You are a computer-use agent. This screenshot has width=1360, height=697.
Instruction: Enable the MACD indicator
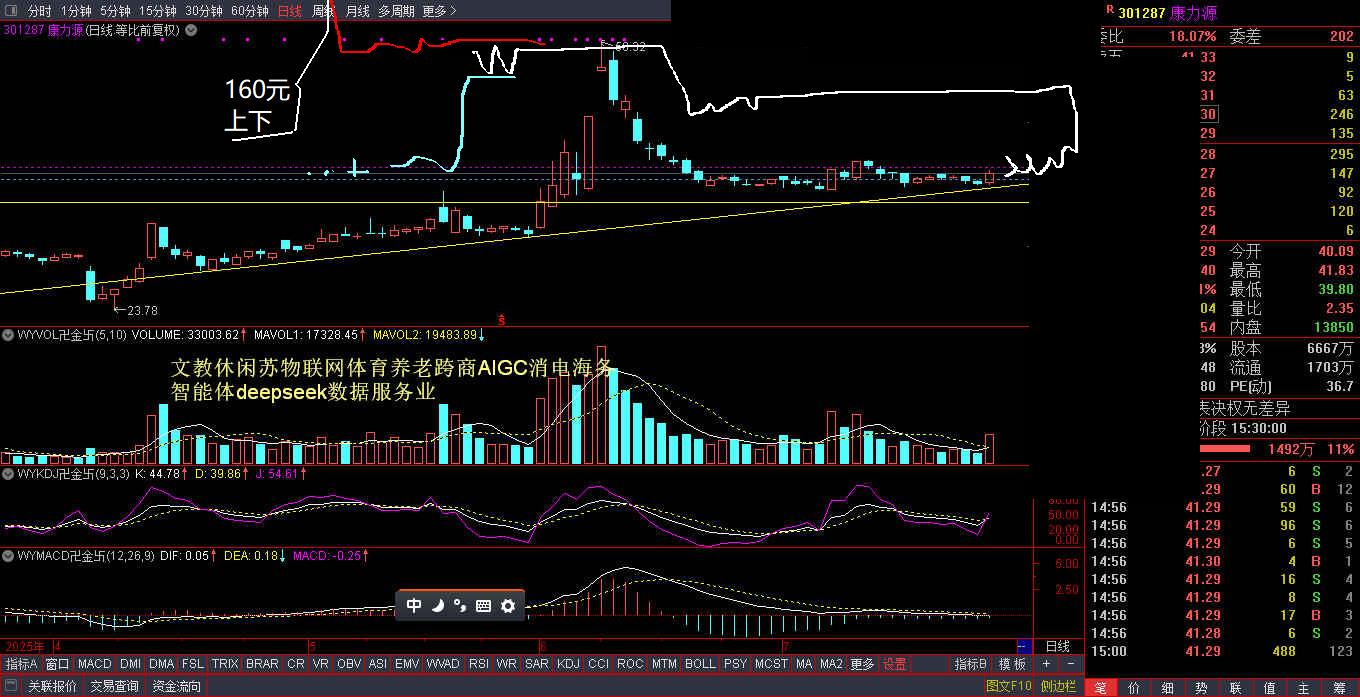[95, 664]
